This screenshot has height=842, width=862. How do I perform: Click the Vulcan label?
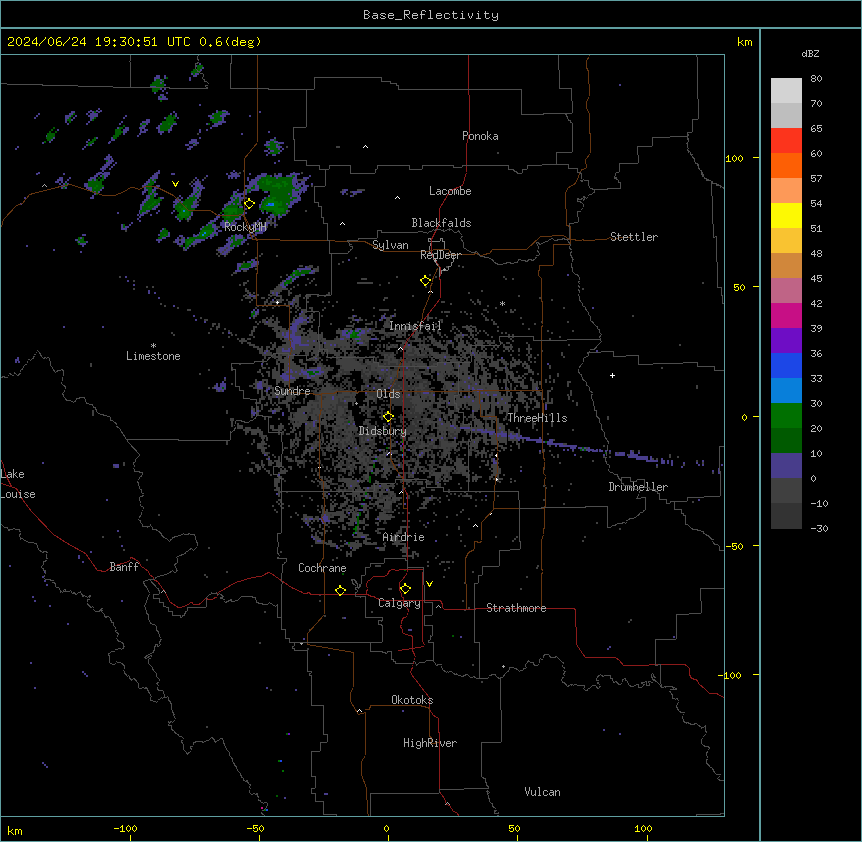coord(543,792)
